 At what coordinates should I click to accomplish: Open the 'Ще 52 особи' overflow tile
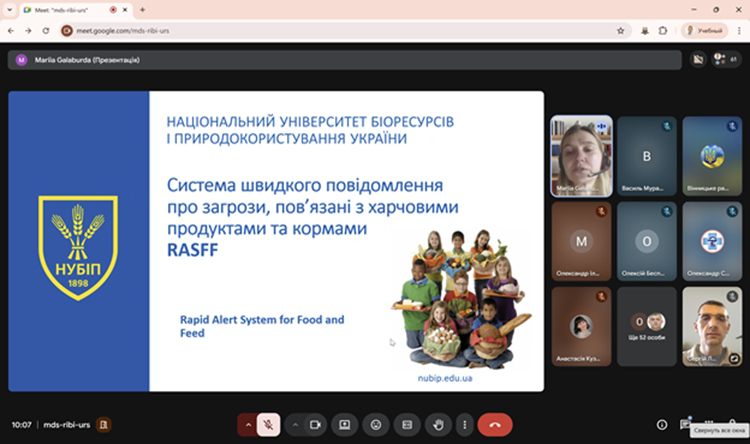pyautogui.click(x=647, y=327)
